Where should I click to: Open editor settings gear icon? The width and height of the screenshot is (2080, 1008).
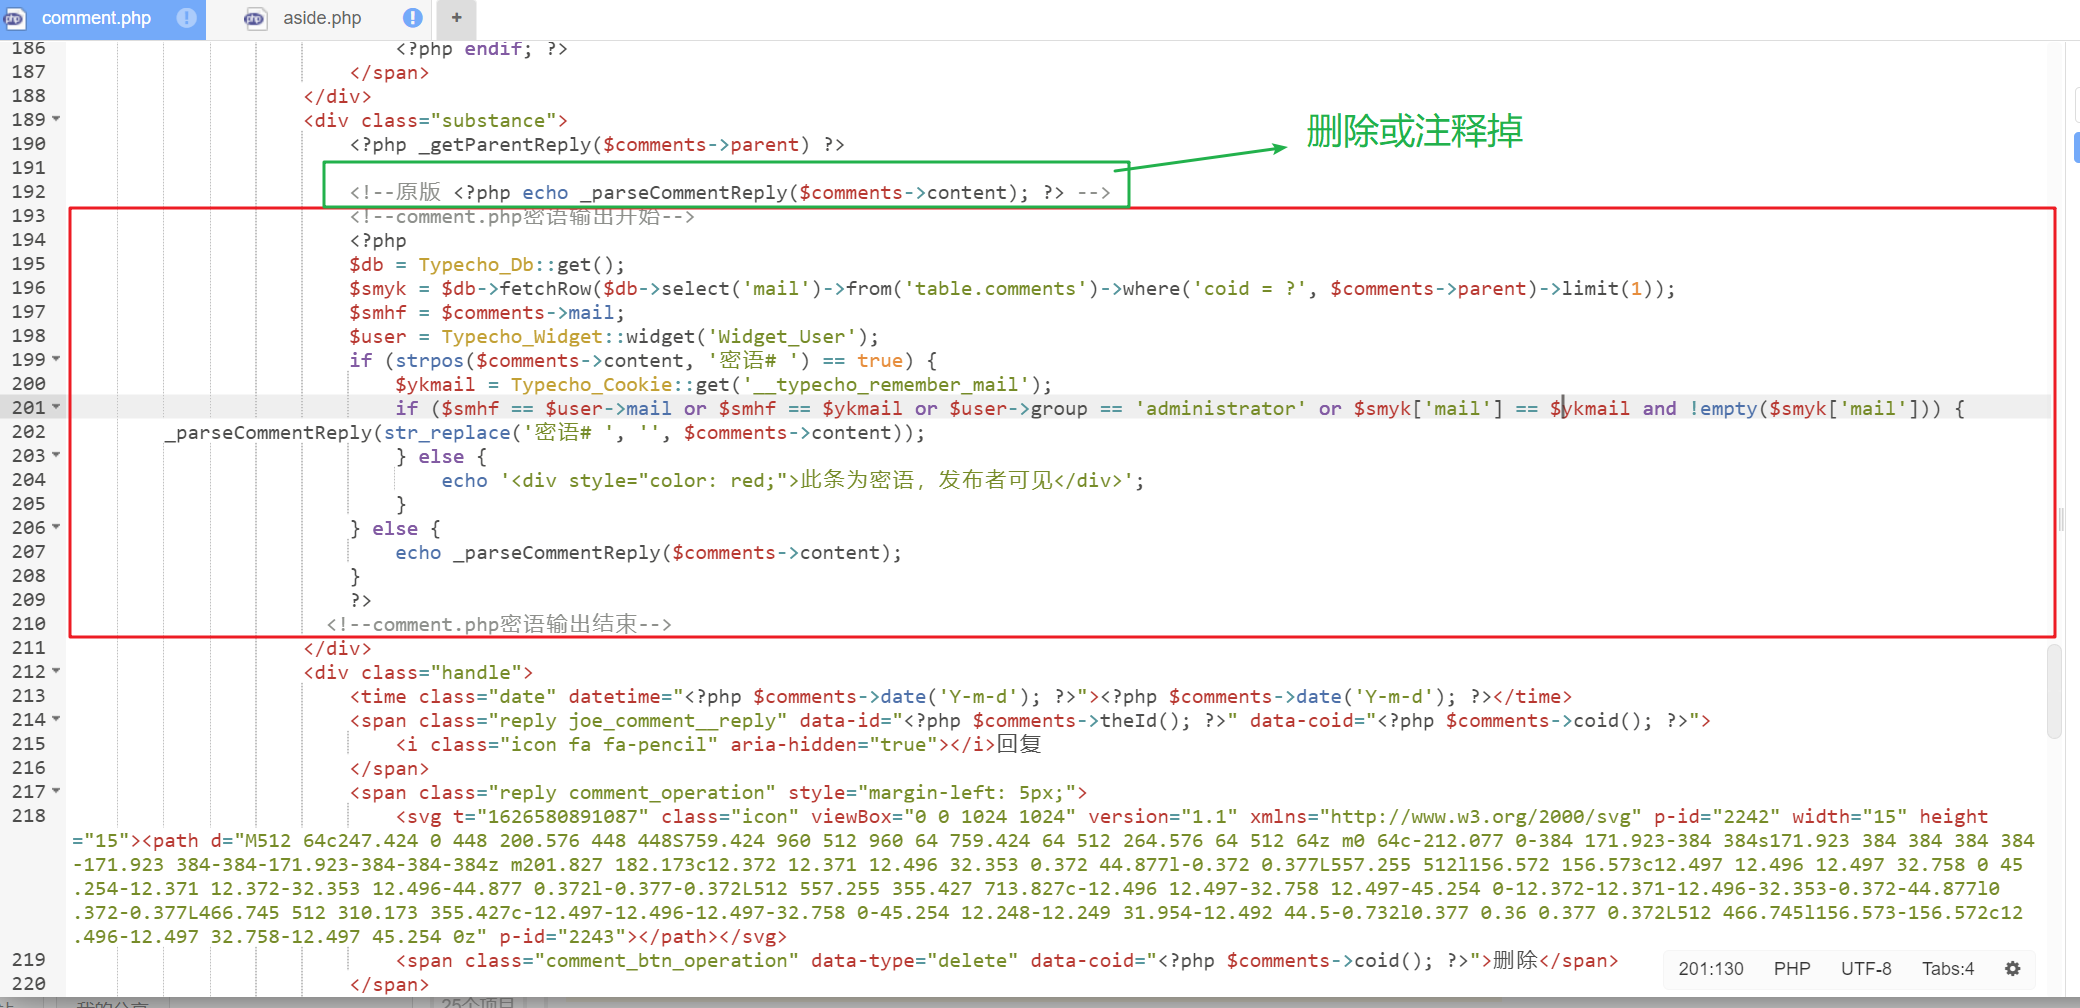[x=2013, y=968]
